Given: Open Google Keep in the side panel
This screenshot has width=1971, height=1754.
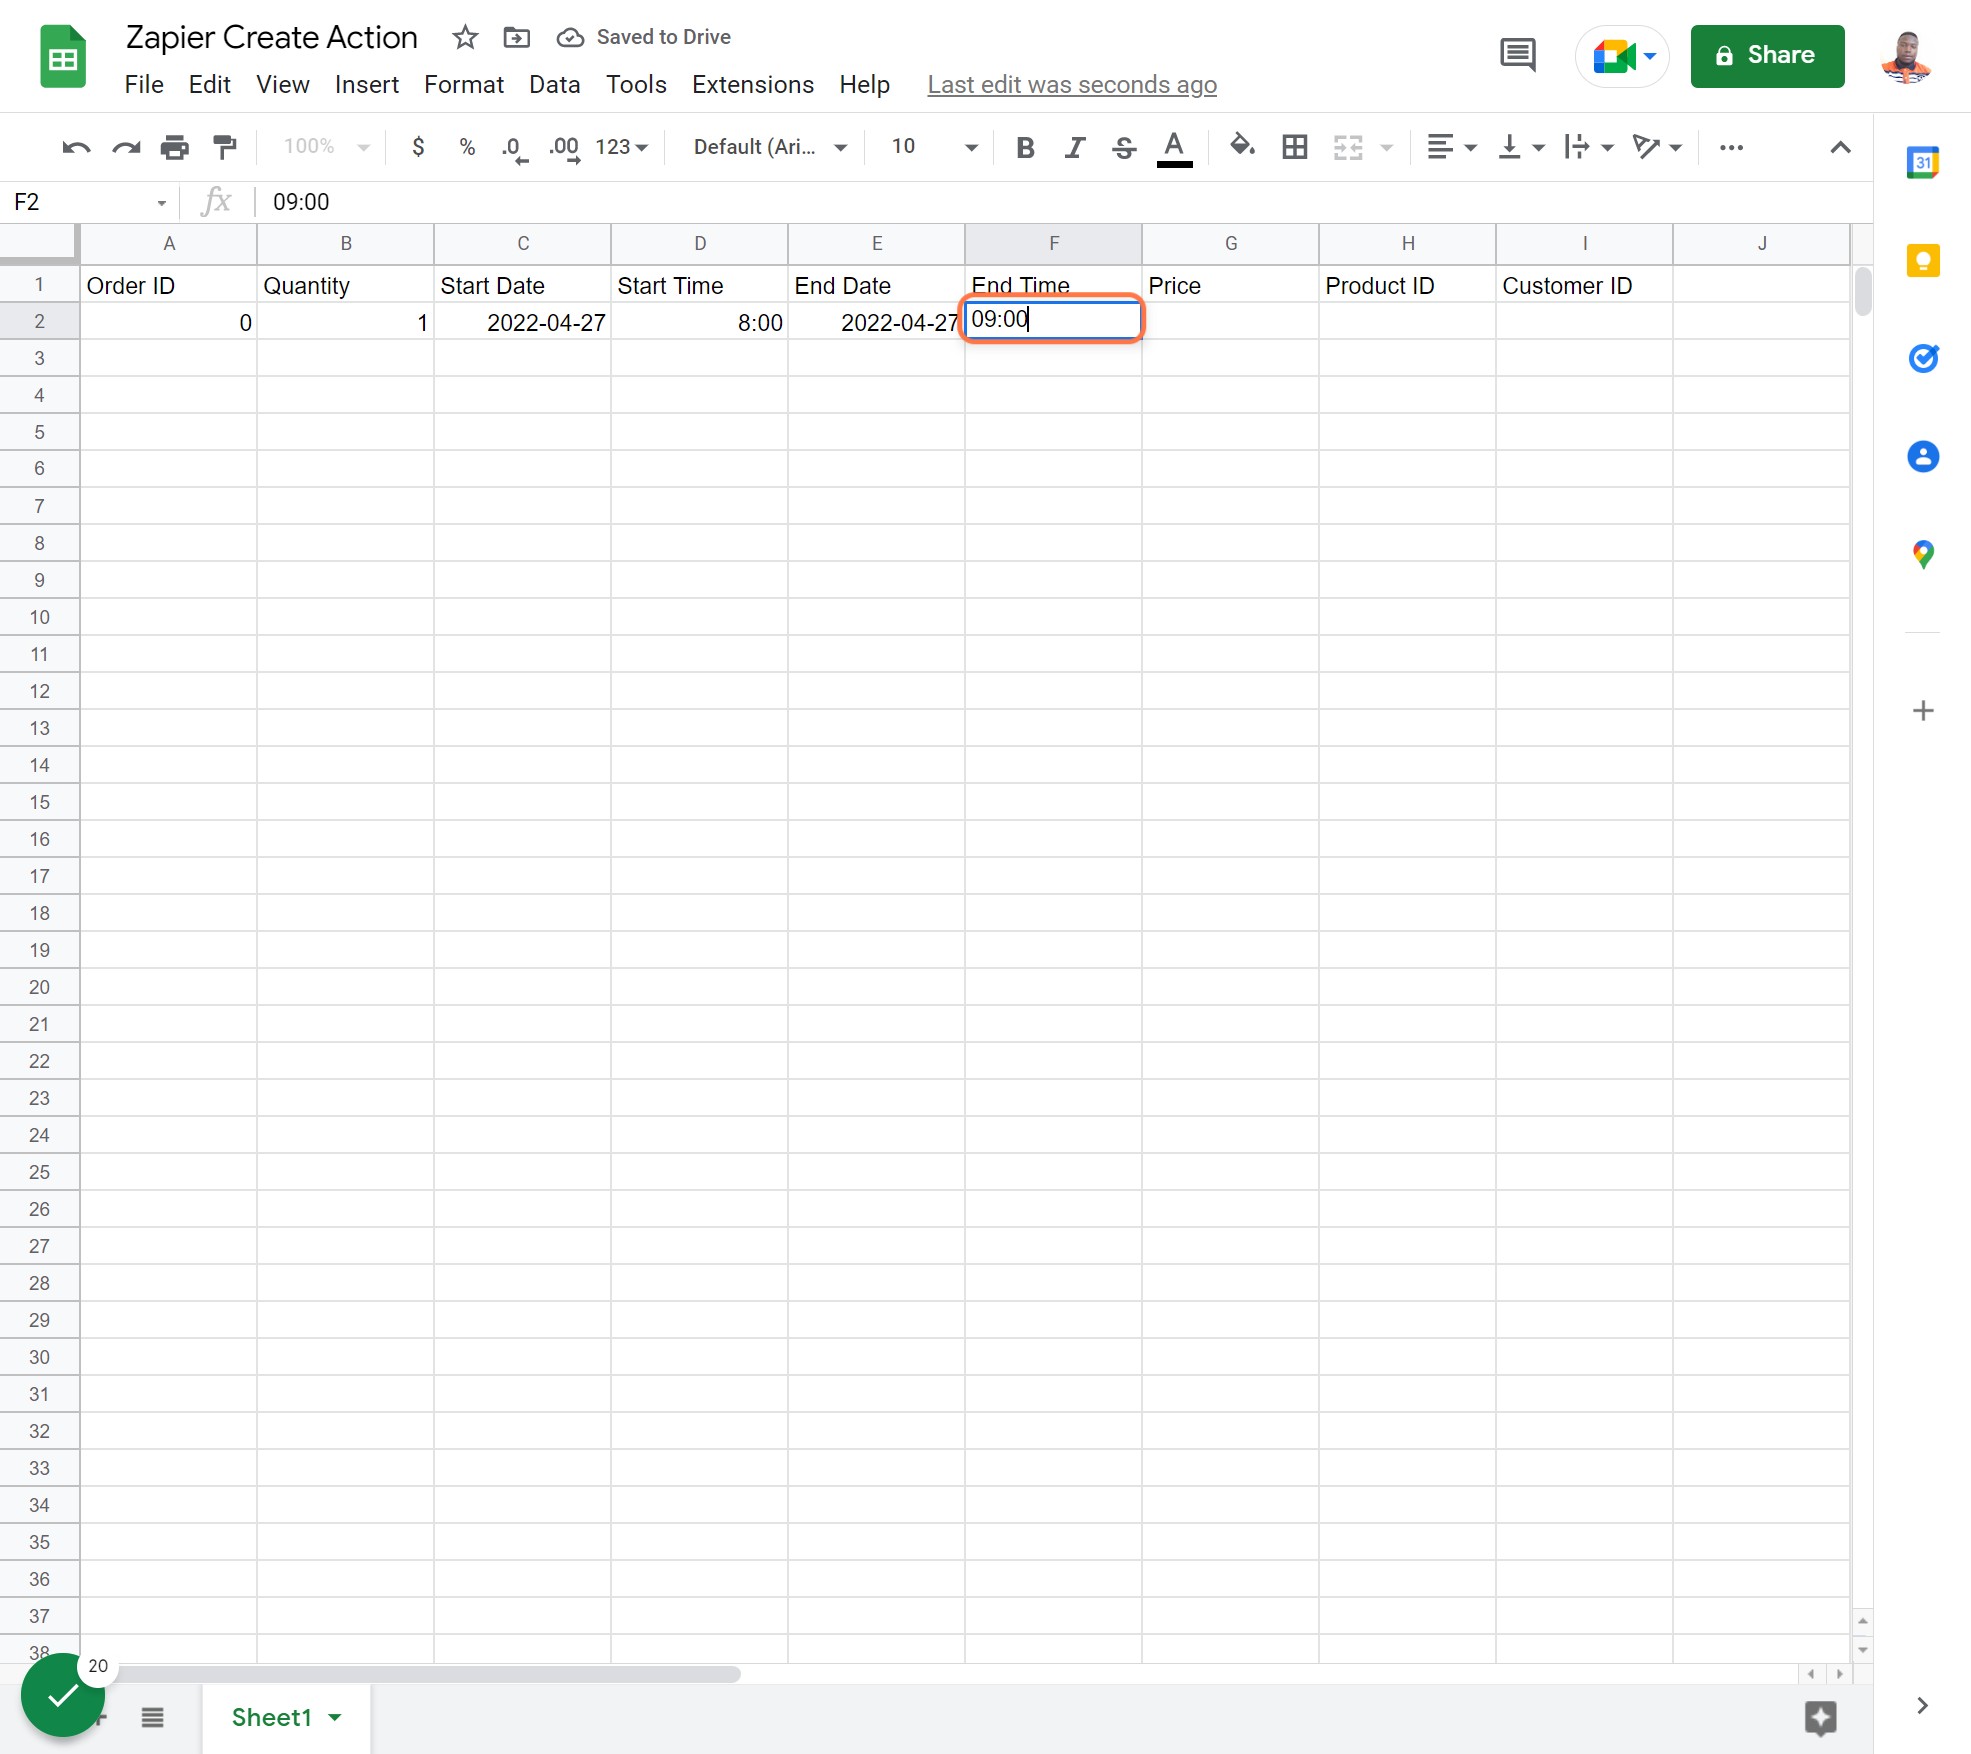Looking at the screenshot, I should pos(1922,261).
